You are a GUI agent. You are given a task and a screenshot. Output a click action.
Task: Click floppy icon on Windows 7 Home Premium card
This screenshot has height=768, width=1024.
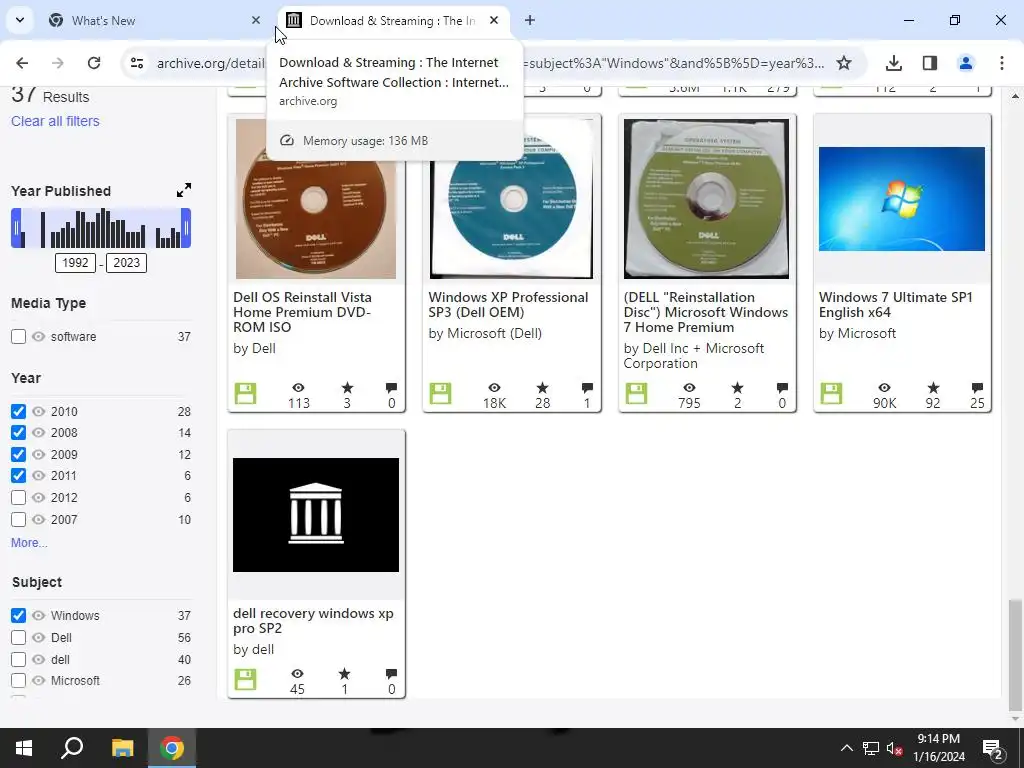636,394
